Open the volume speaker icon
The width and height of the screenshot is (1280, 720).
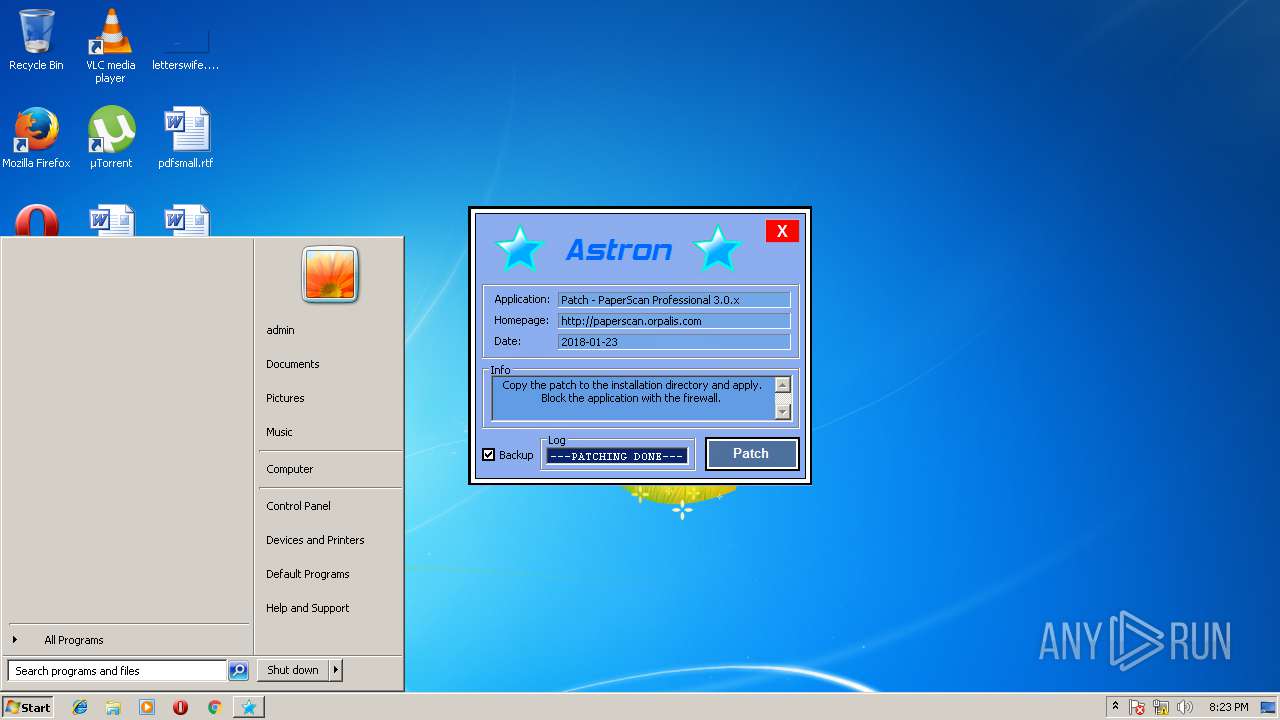coord(1185,708)
